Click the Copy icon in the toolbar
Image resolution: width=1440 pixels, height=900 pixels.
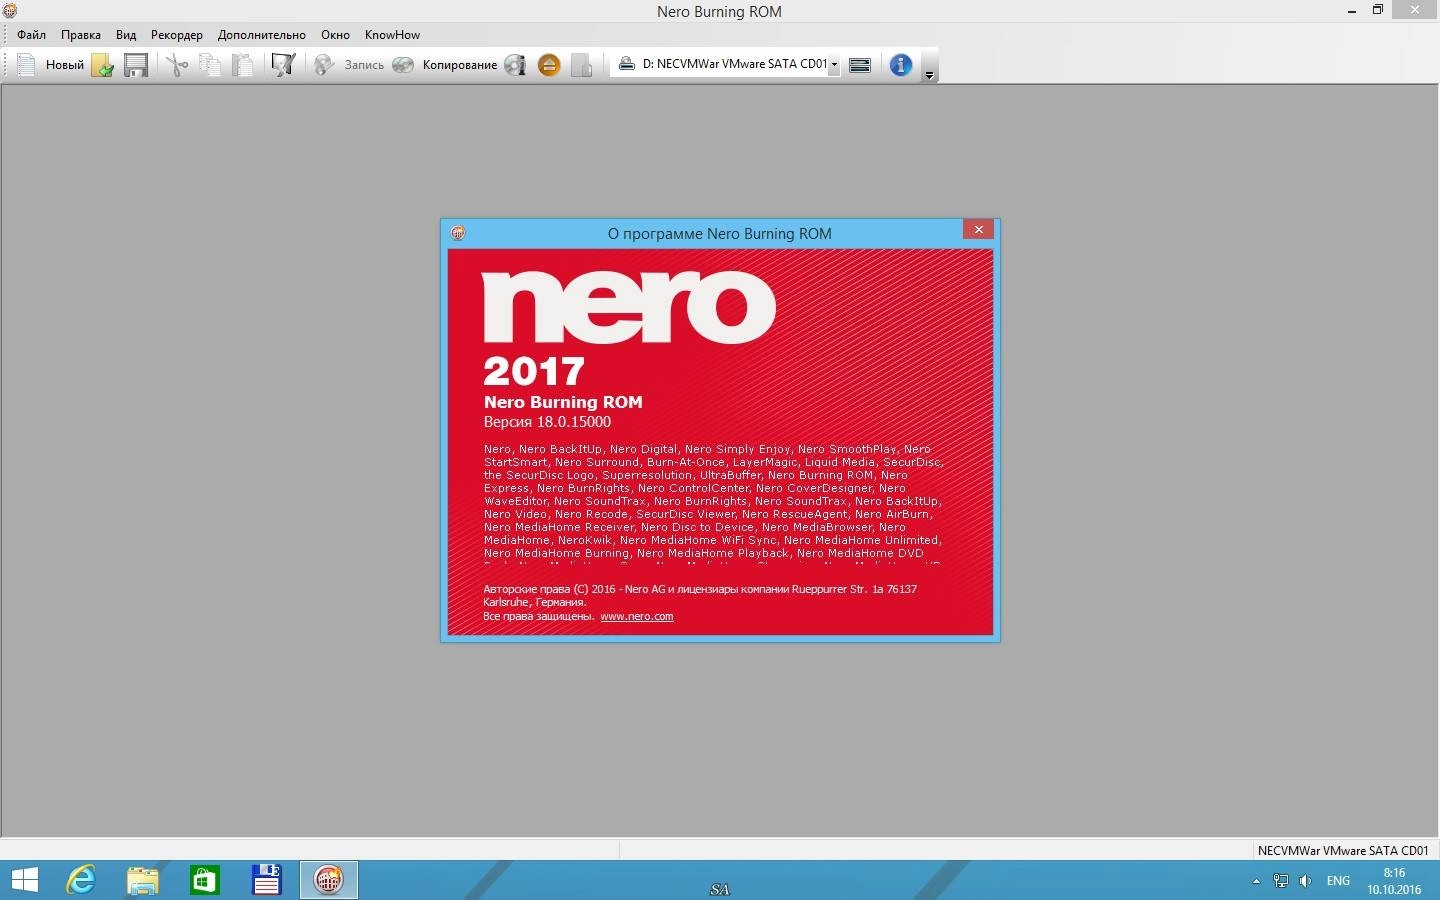[x=210, y=65]
